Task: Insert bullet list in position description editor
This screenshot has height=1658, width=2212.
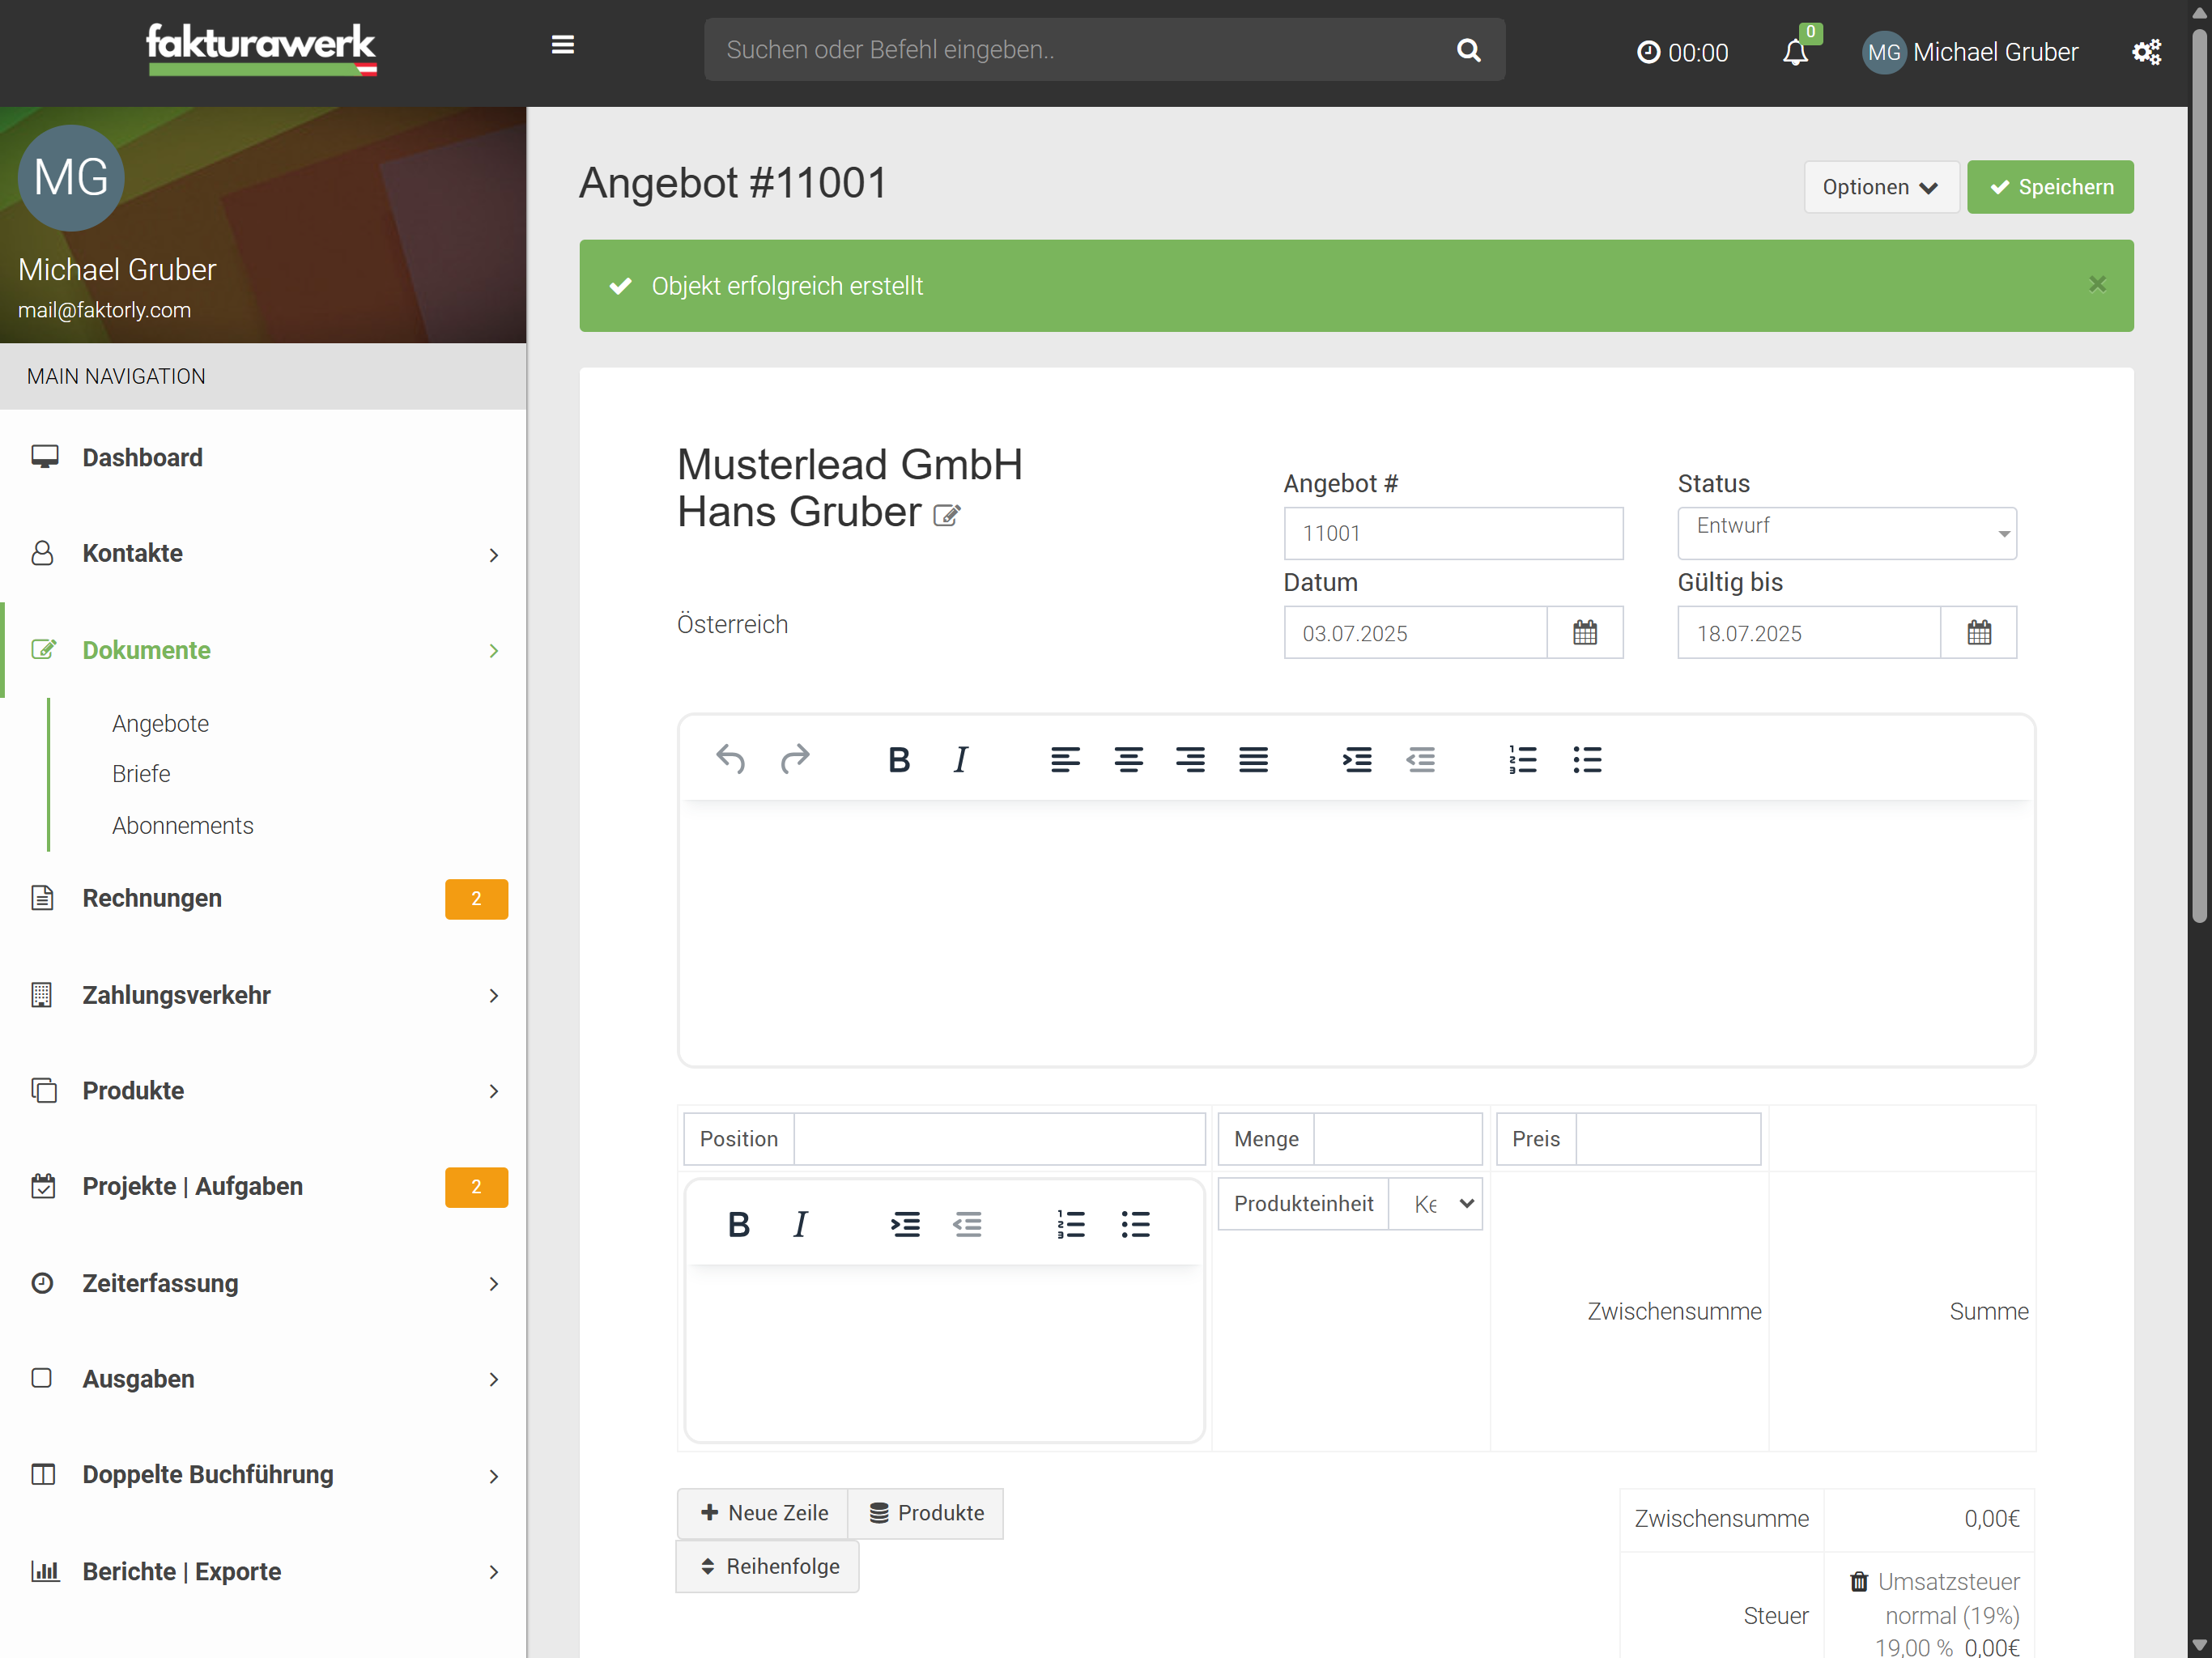Action: tap(1135, 1225)
